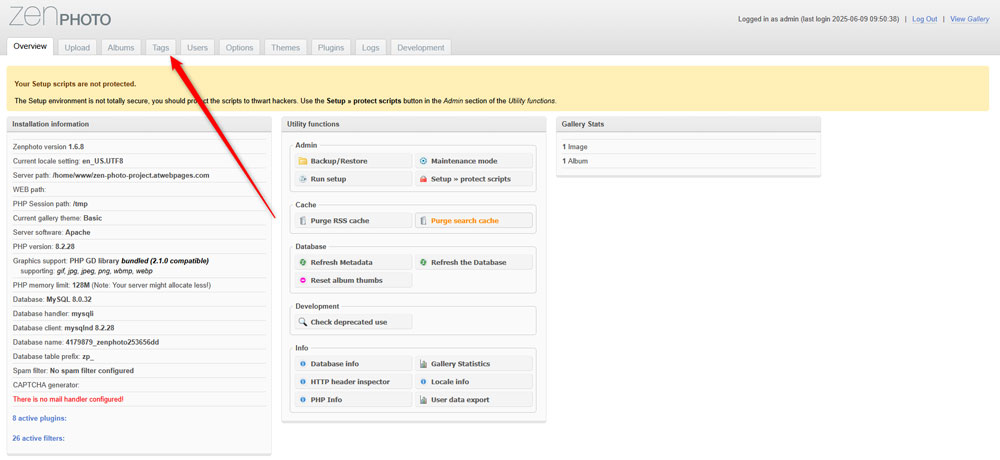Viewport: 1000px width, 460px height.
Task: Click the Locale info icon
Action: tap(423, 382)
